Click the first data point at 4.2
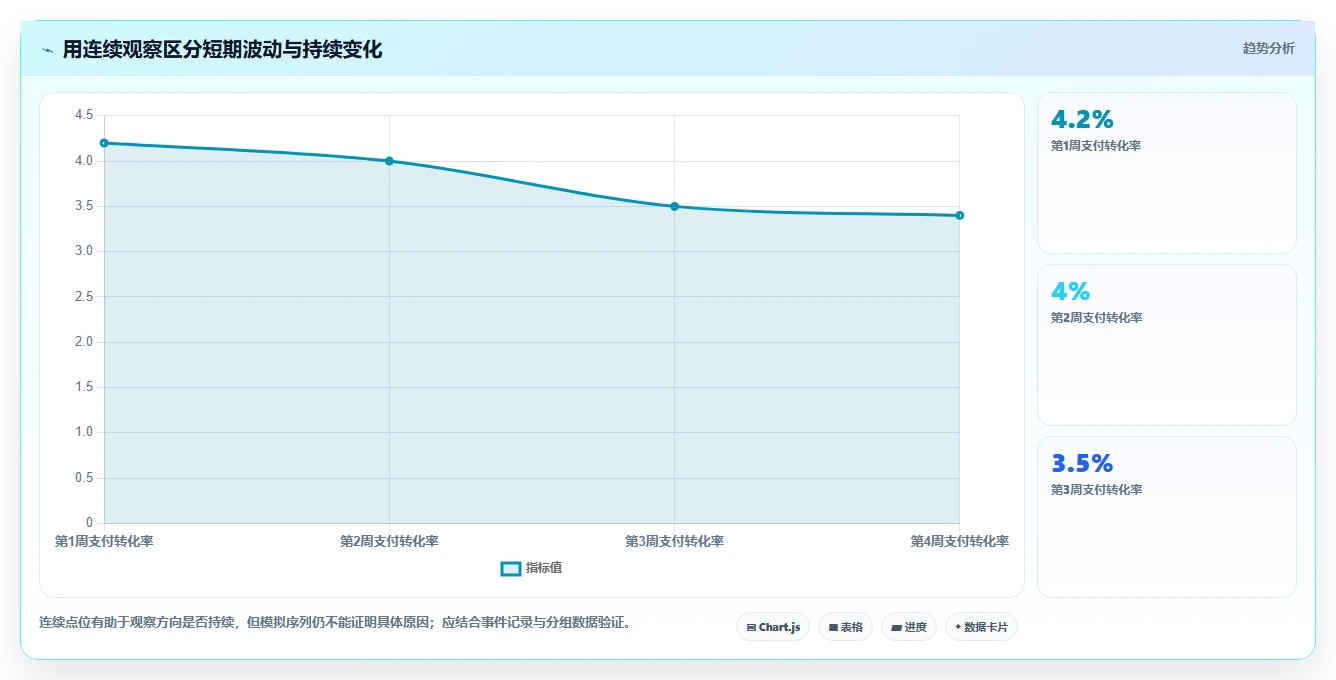This screenshot has width=1336, height=680. coord(104,143)
